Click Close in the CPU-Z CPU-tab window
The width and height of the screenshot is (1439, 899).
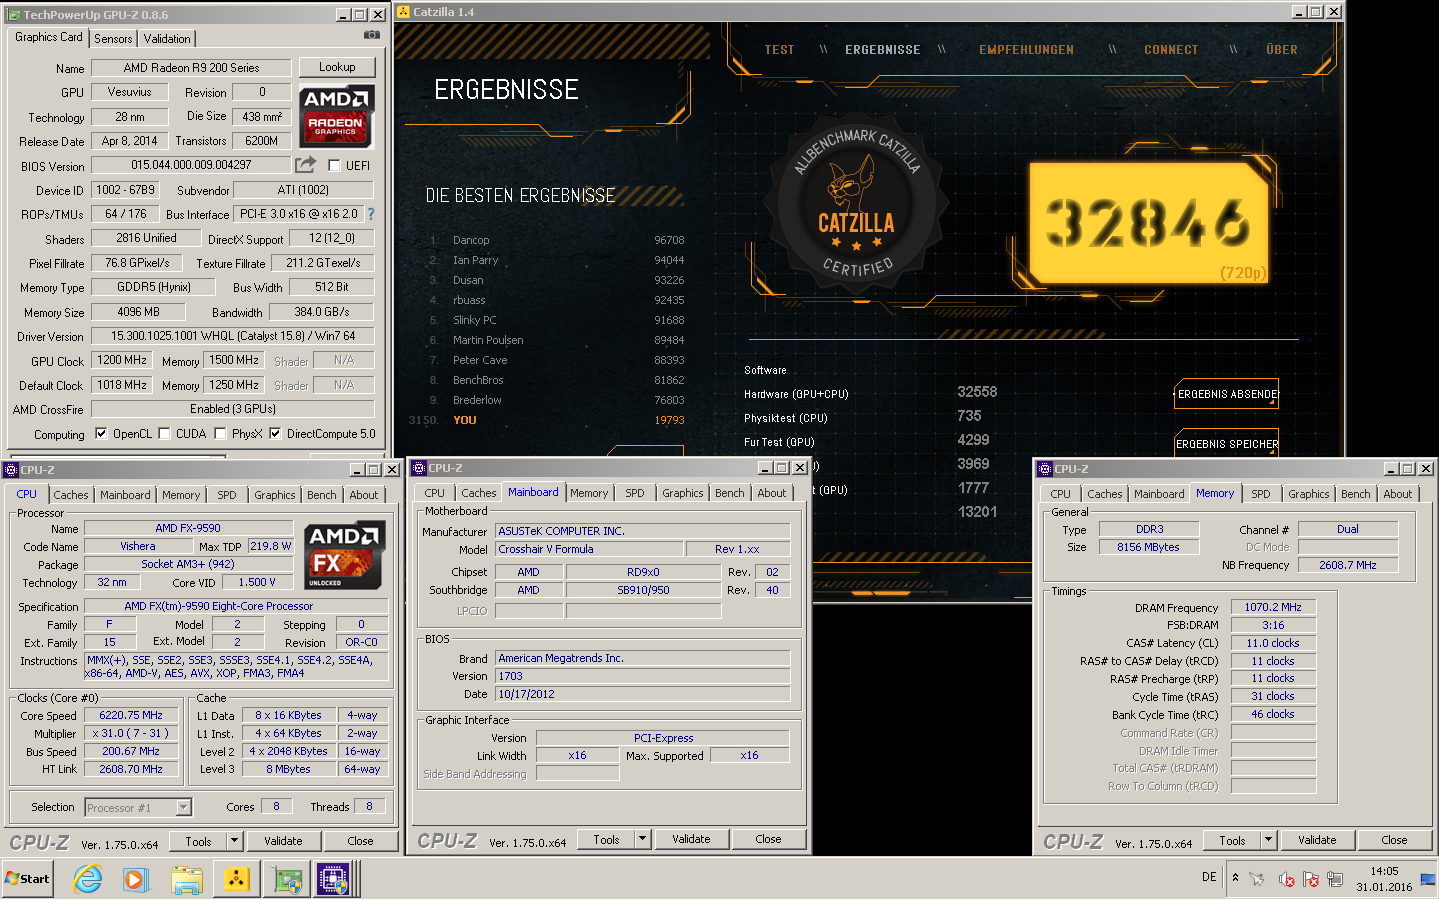(360, 841)
